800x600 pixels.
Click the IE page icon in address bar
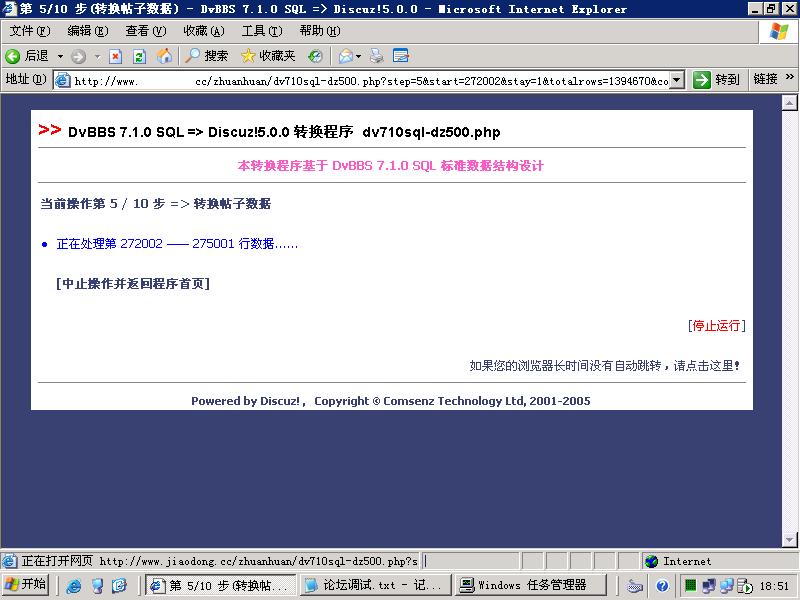(62, 80)
